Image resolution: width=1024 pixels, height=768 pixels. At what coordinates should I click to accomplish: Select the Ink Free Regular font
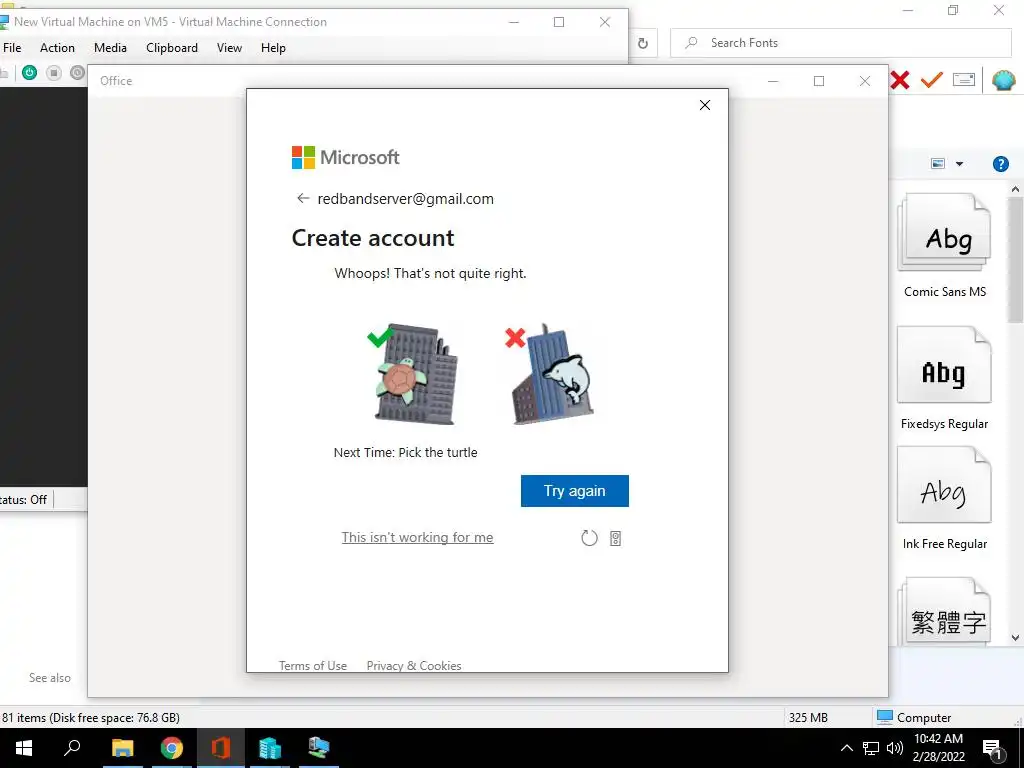pos(944,499)
